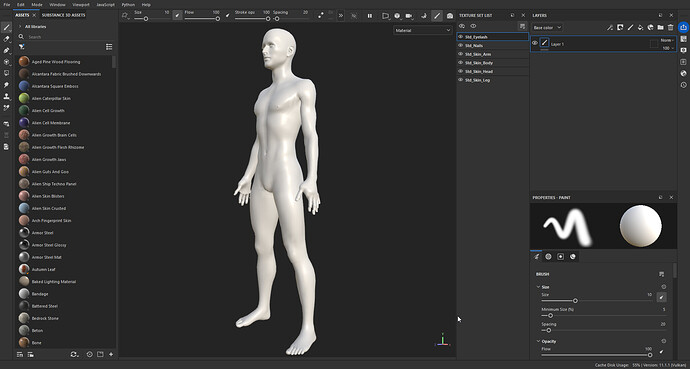Toggle visibility of Std_Nails texture set
Screen dimensions: 690x369
point(461,45)
